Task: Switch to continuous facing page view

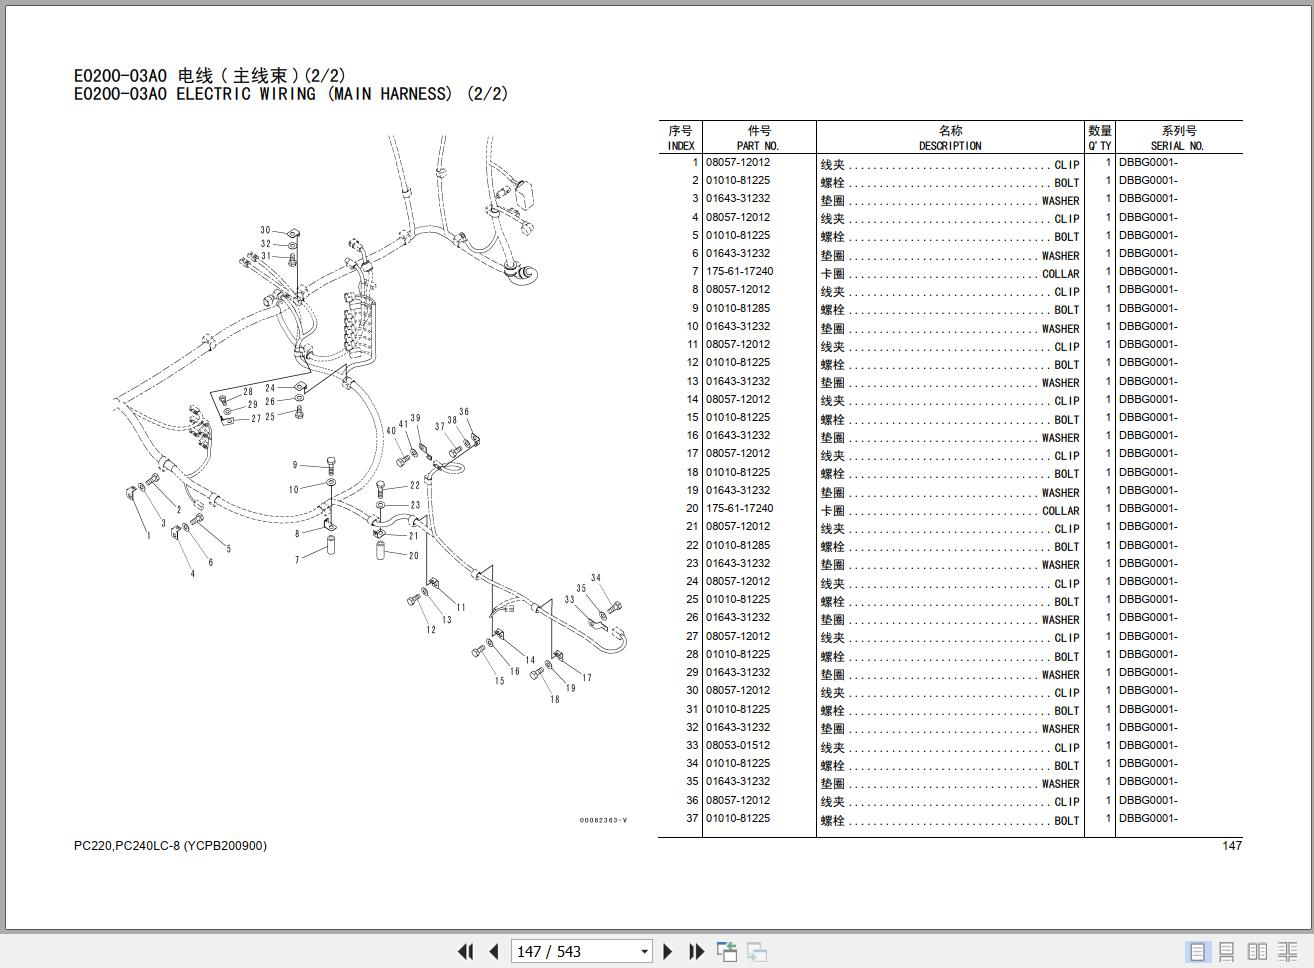Action: click(1287, 951)
